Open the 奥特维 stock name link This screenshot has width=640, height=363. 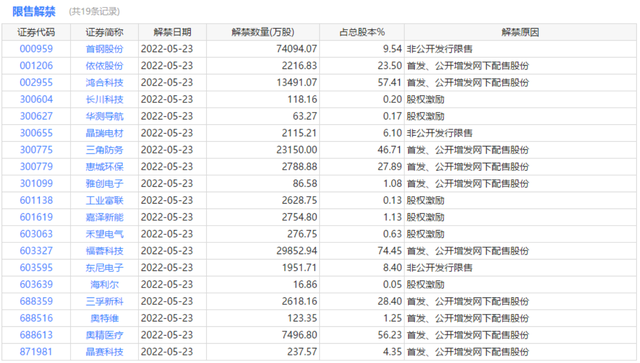[x=104, y=318]
